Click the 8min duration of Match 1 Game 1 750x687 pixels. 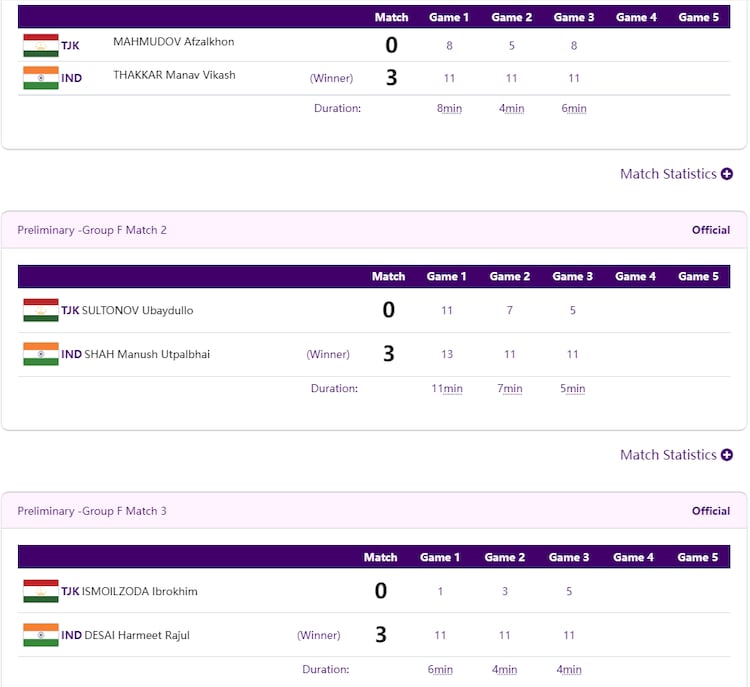pyautogui.click(x=449, y=108)
